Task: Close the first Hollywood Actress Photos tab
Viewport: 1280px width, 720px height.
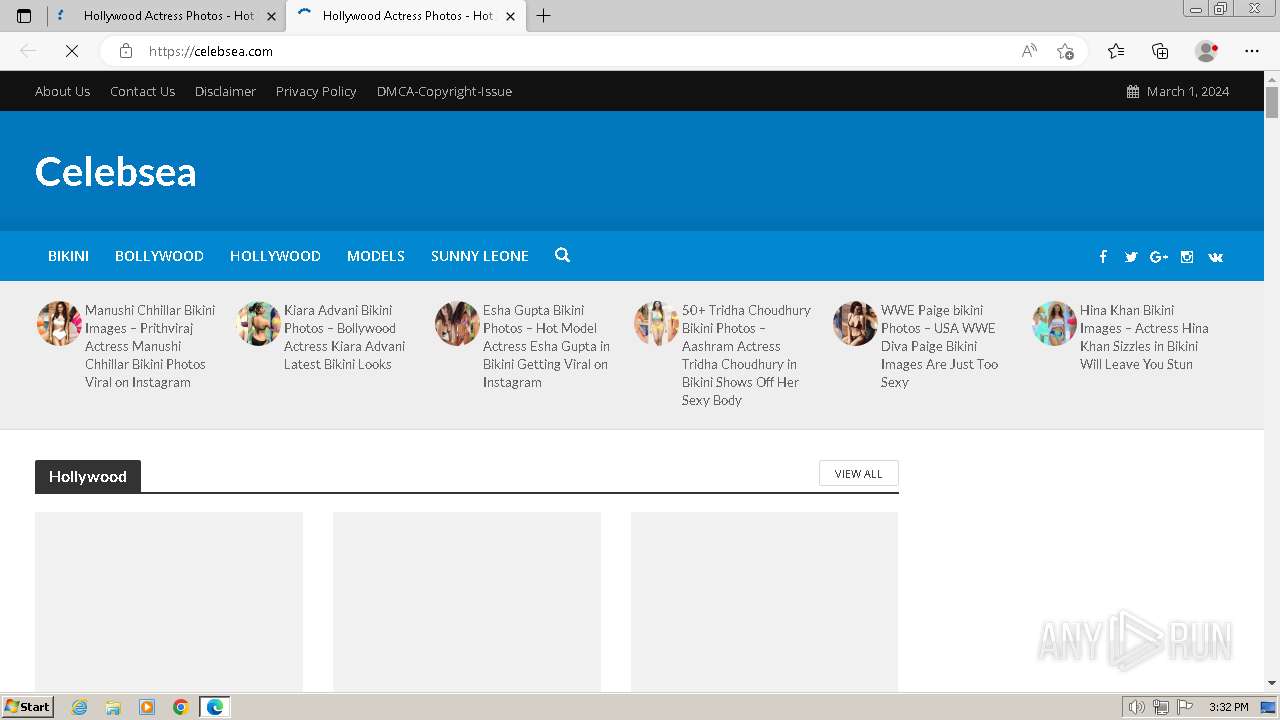Action: (x=271, y=16)
